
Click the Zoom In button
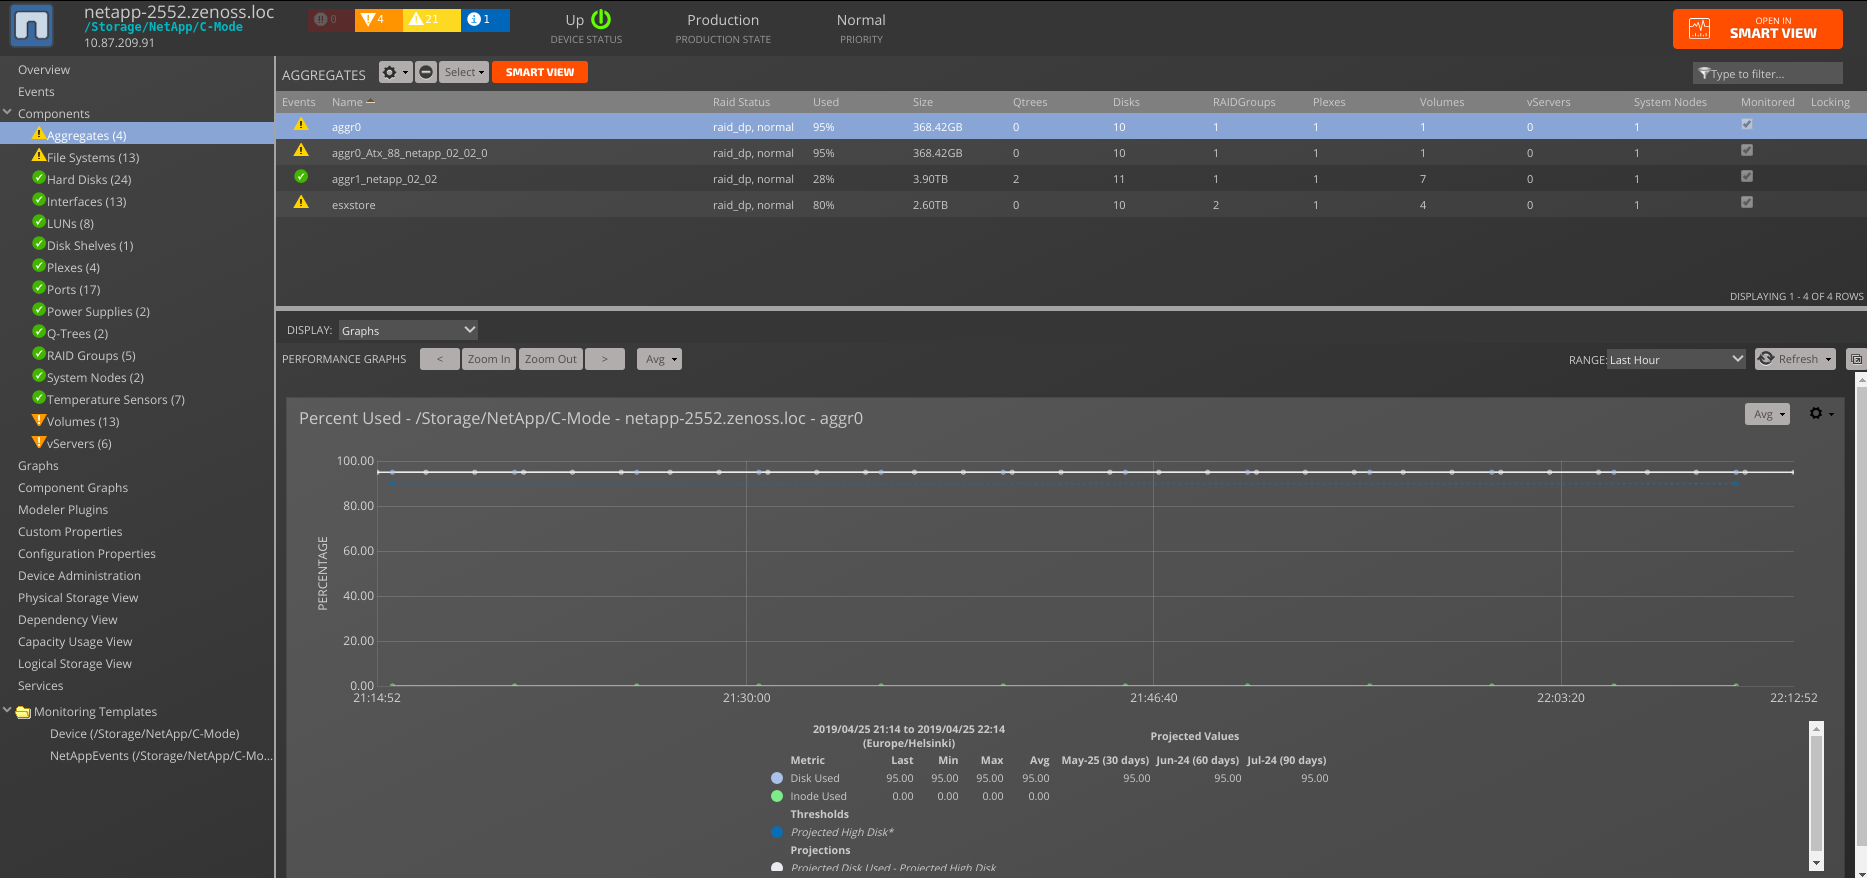click(x=488, y=359)
